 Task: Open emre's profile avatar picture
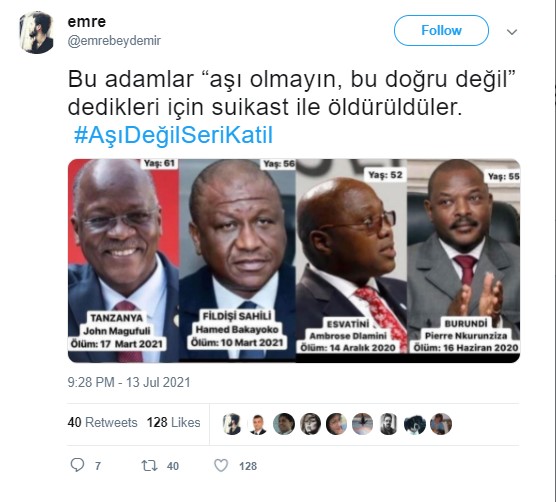[37, 32]
